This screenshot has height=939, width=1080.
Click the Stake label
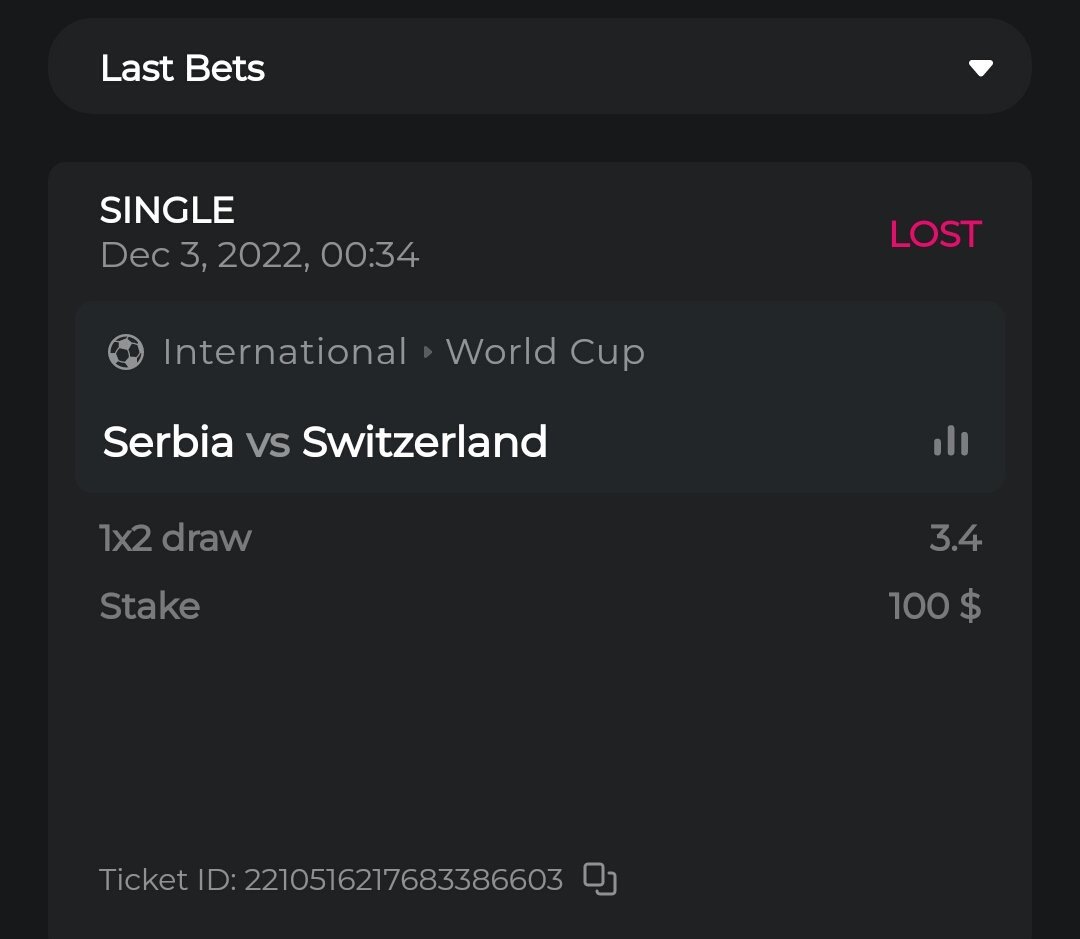click(150, 606)
